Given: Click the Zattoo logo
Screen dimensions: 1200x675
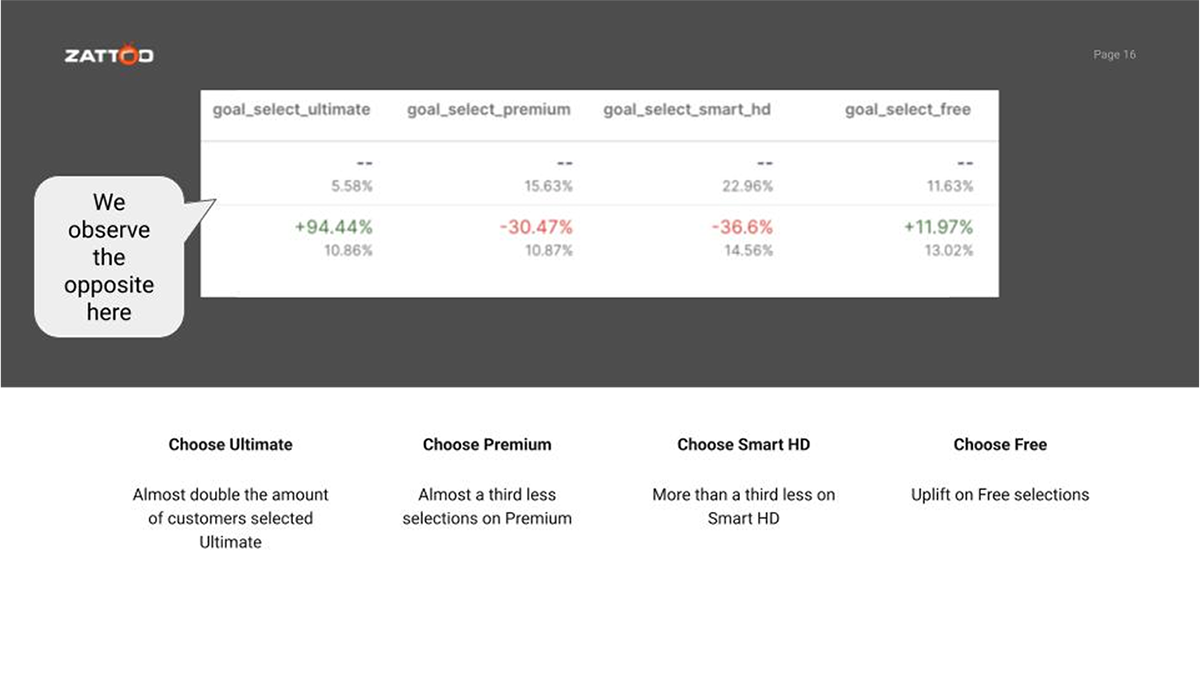Looking at the screenshot, I should click(109, 56).
